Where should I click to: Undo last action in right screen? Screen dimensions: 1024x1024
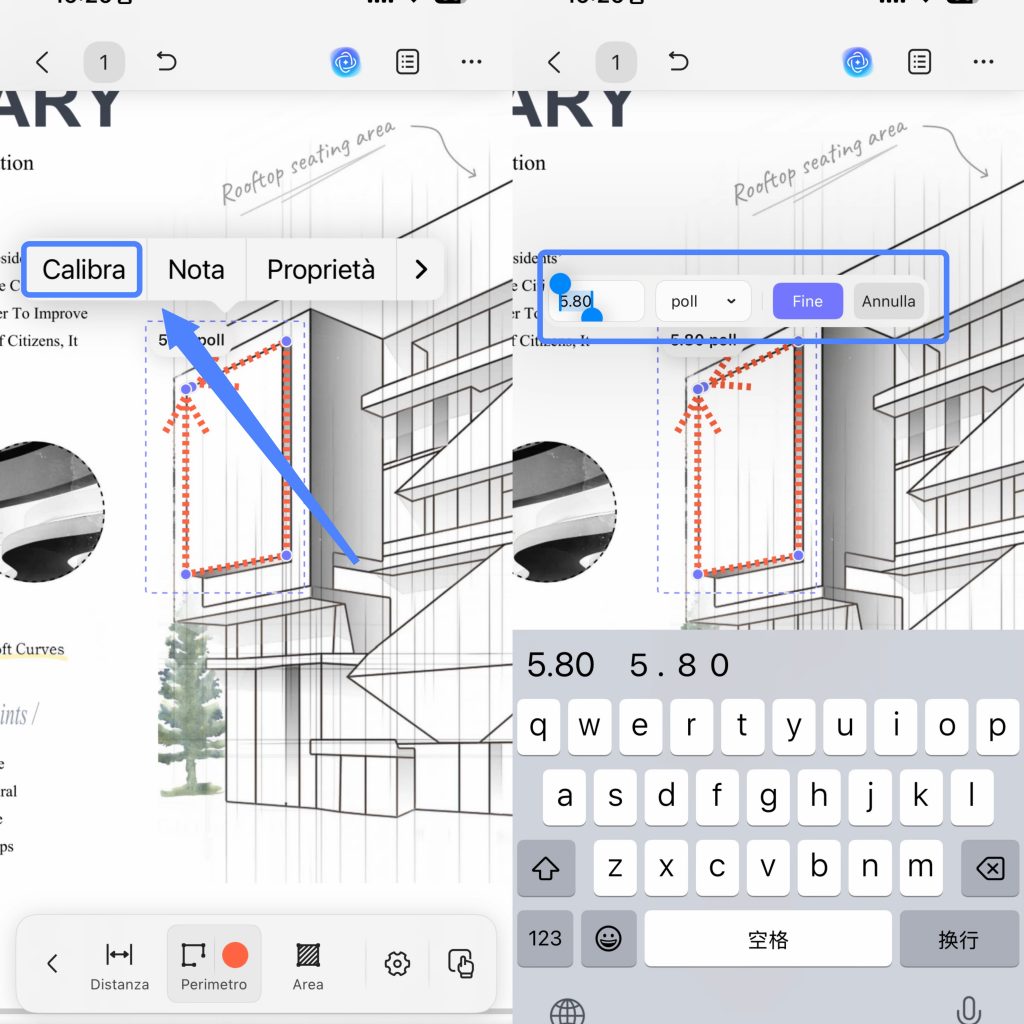679,61
